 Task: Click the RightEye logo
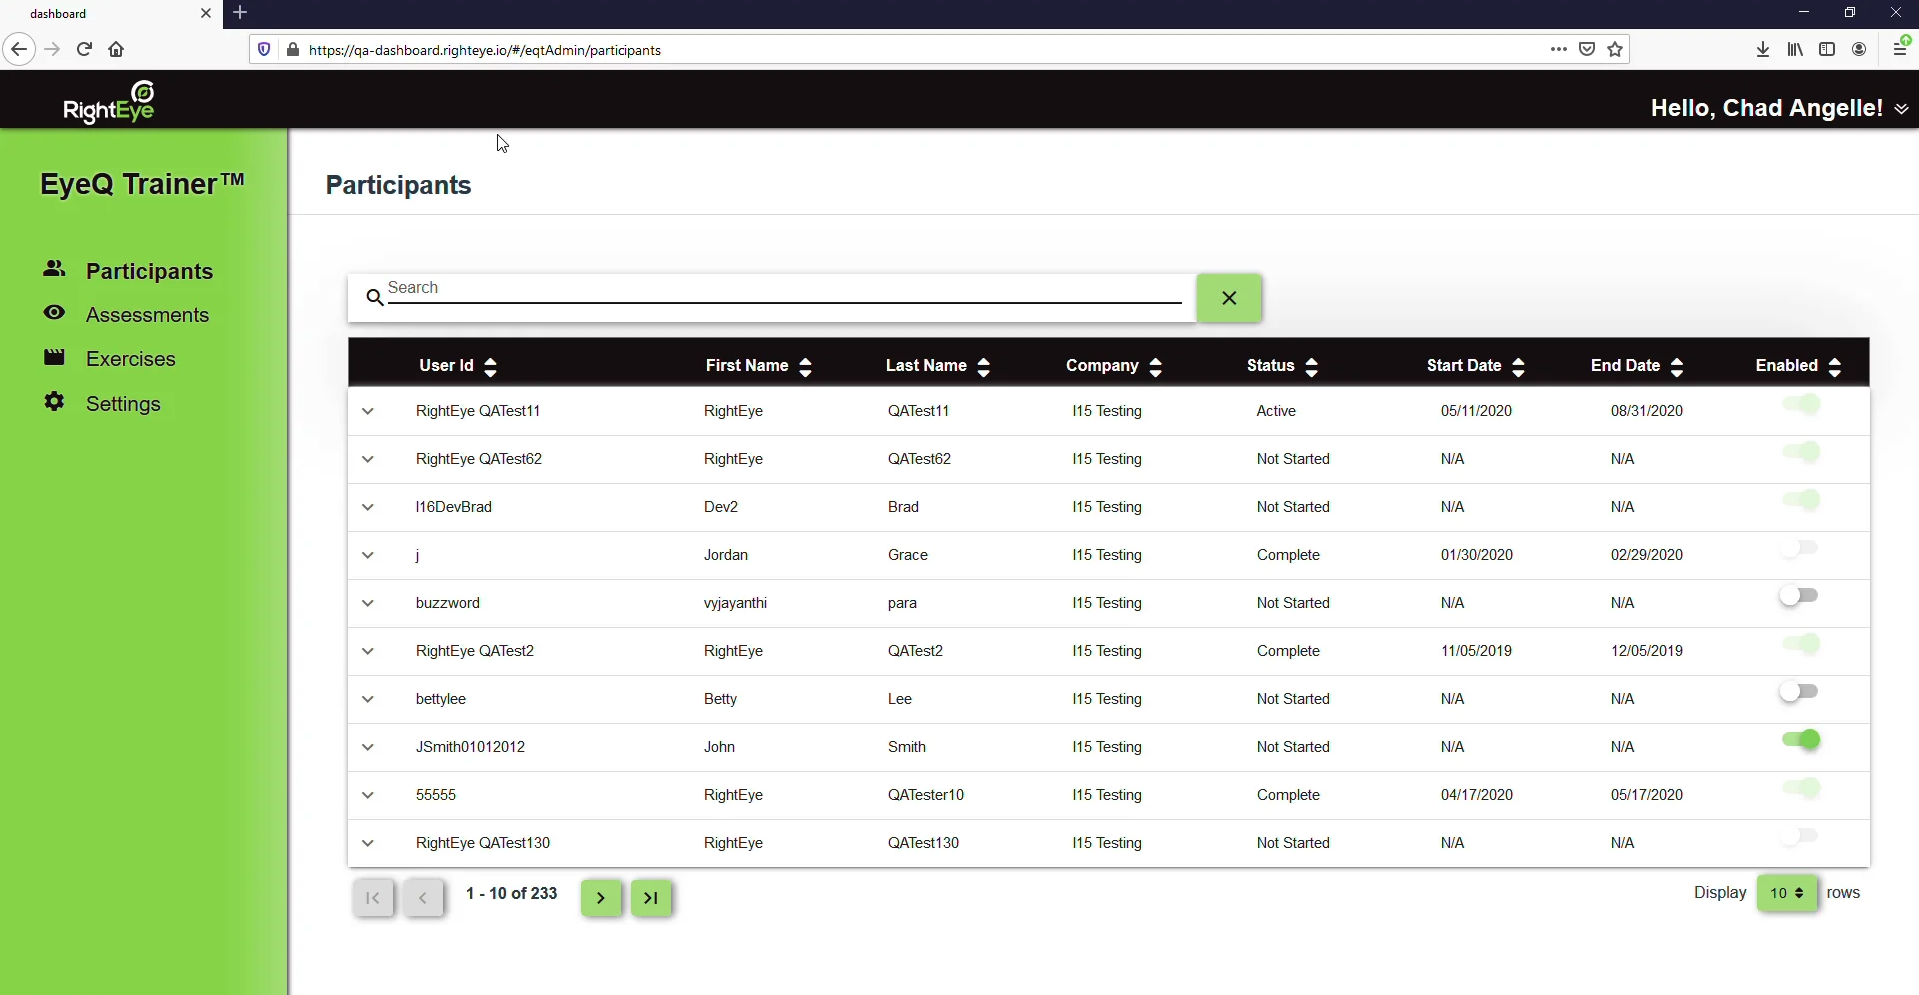109,103
